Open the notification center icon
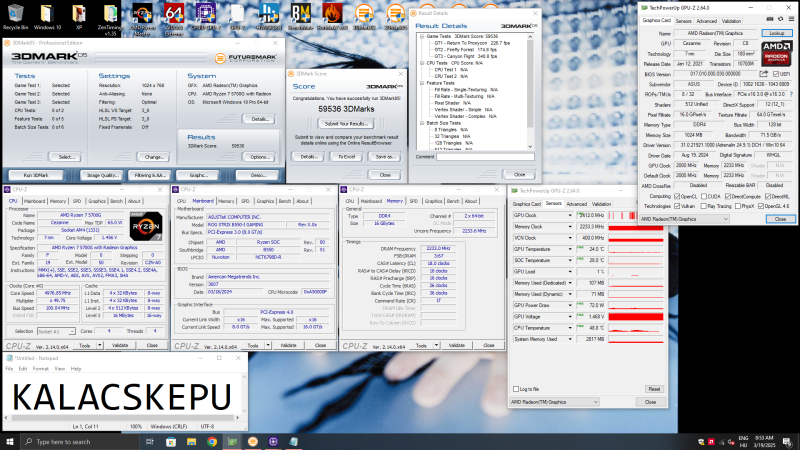This screenshot has height=450, width=800. 788,441
